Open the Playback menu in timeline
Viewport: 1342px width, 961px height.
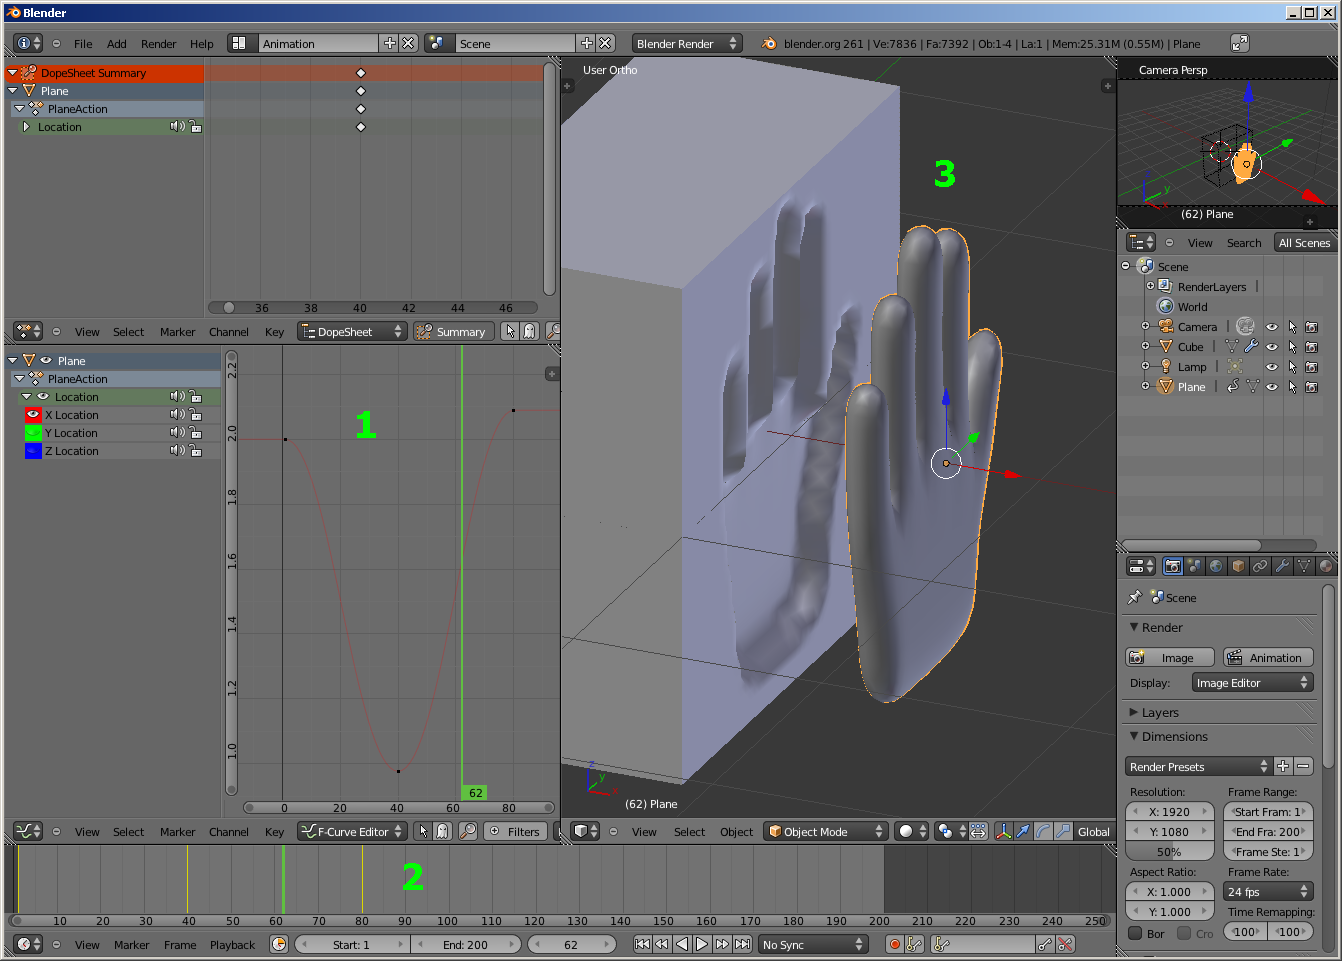pyautogui.click(x=232, y=945)
